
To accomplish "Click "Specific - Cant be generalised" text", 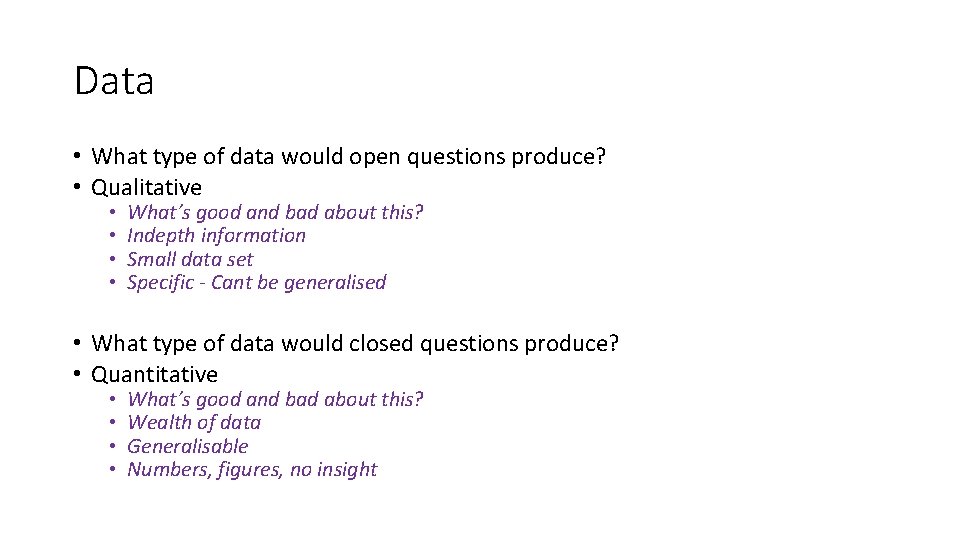I will pos(256,282).
